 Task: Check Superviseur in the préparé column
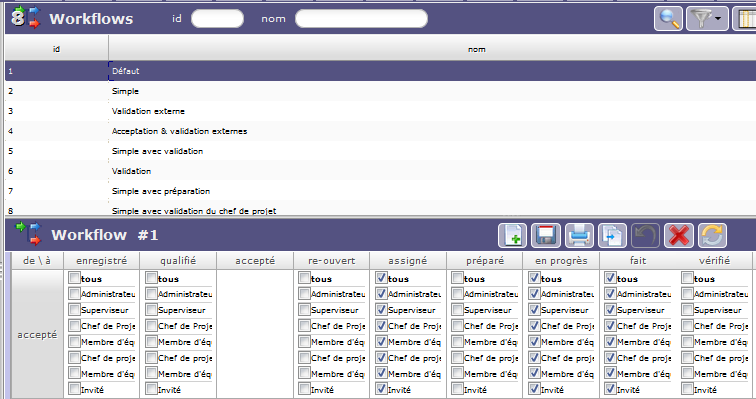pyautogui.click(x=458, y=309)
